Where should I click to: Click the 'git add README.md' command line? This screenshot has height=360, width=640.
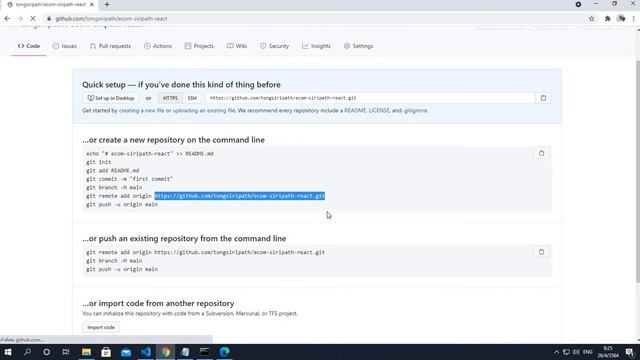tap(113, 171)
